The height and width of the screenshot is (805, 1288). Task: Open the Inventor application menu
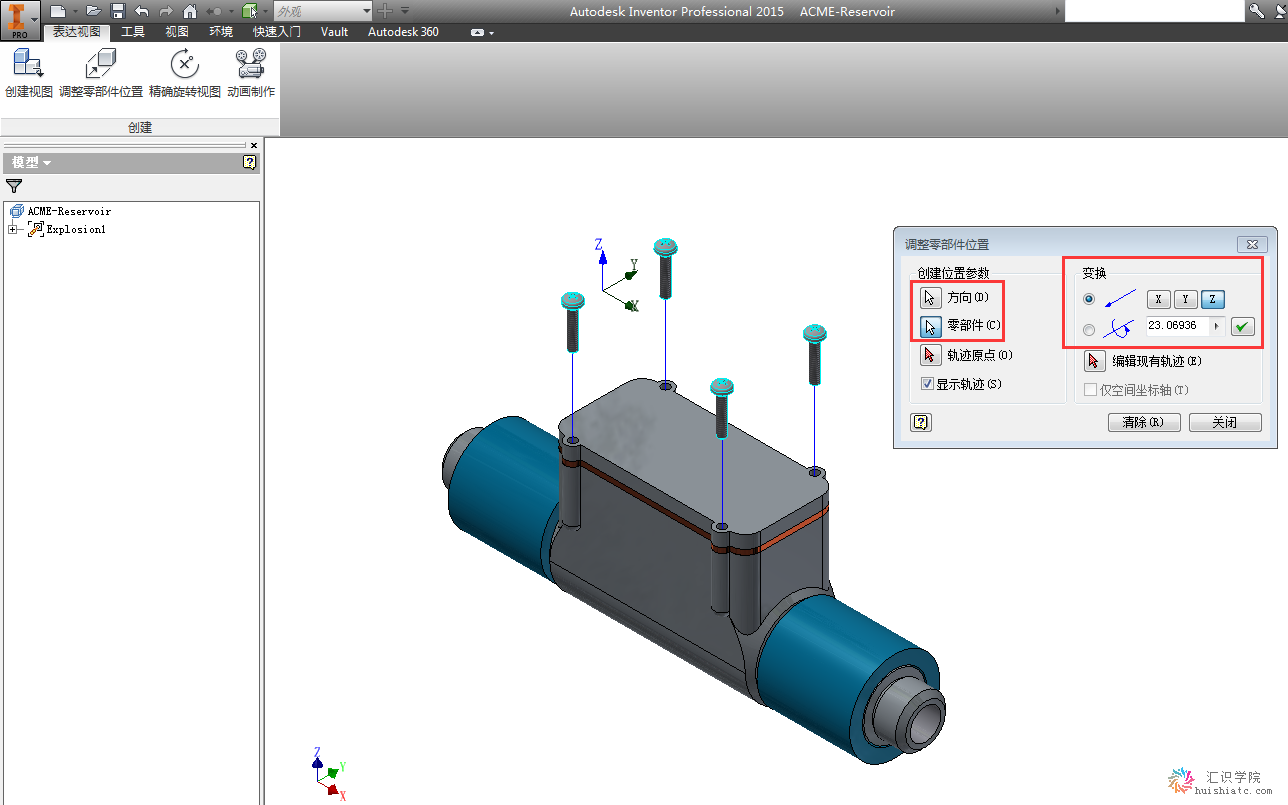pyautogui.click(x=20, y=19)
